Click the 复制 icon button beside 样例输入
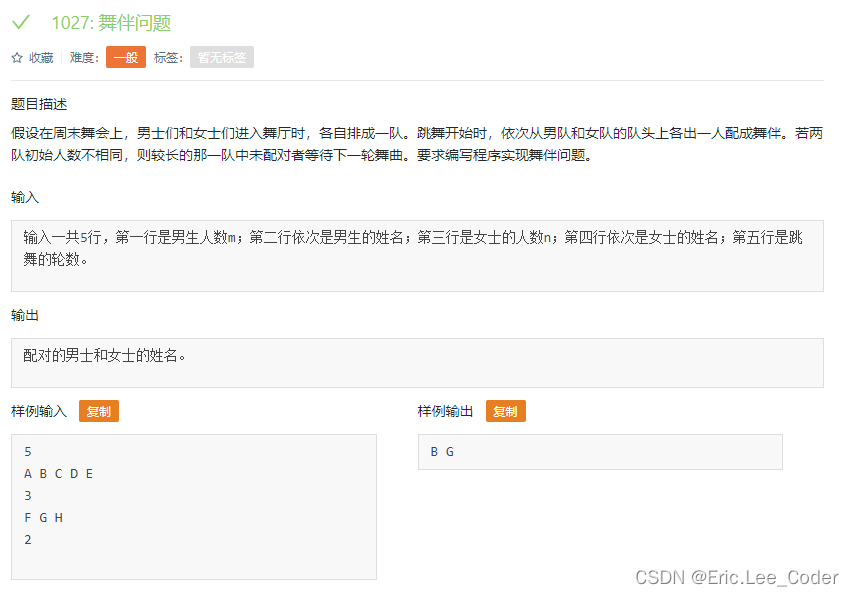Viewport: 854px width, 596px height. pyautogui.click(x=98, y=410)
